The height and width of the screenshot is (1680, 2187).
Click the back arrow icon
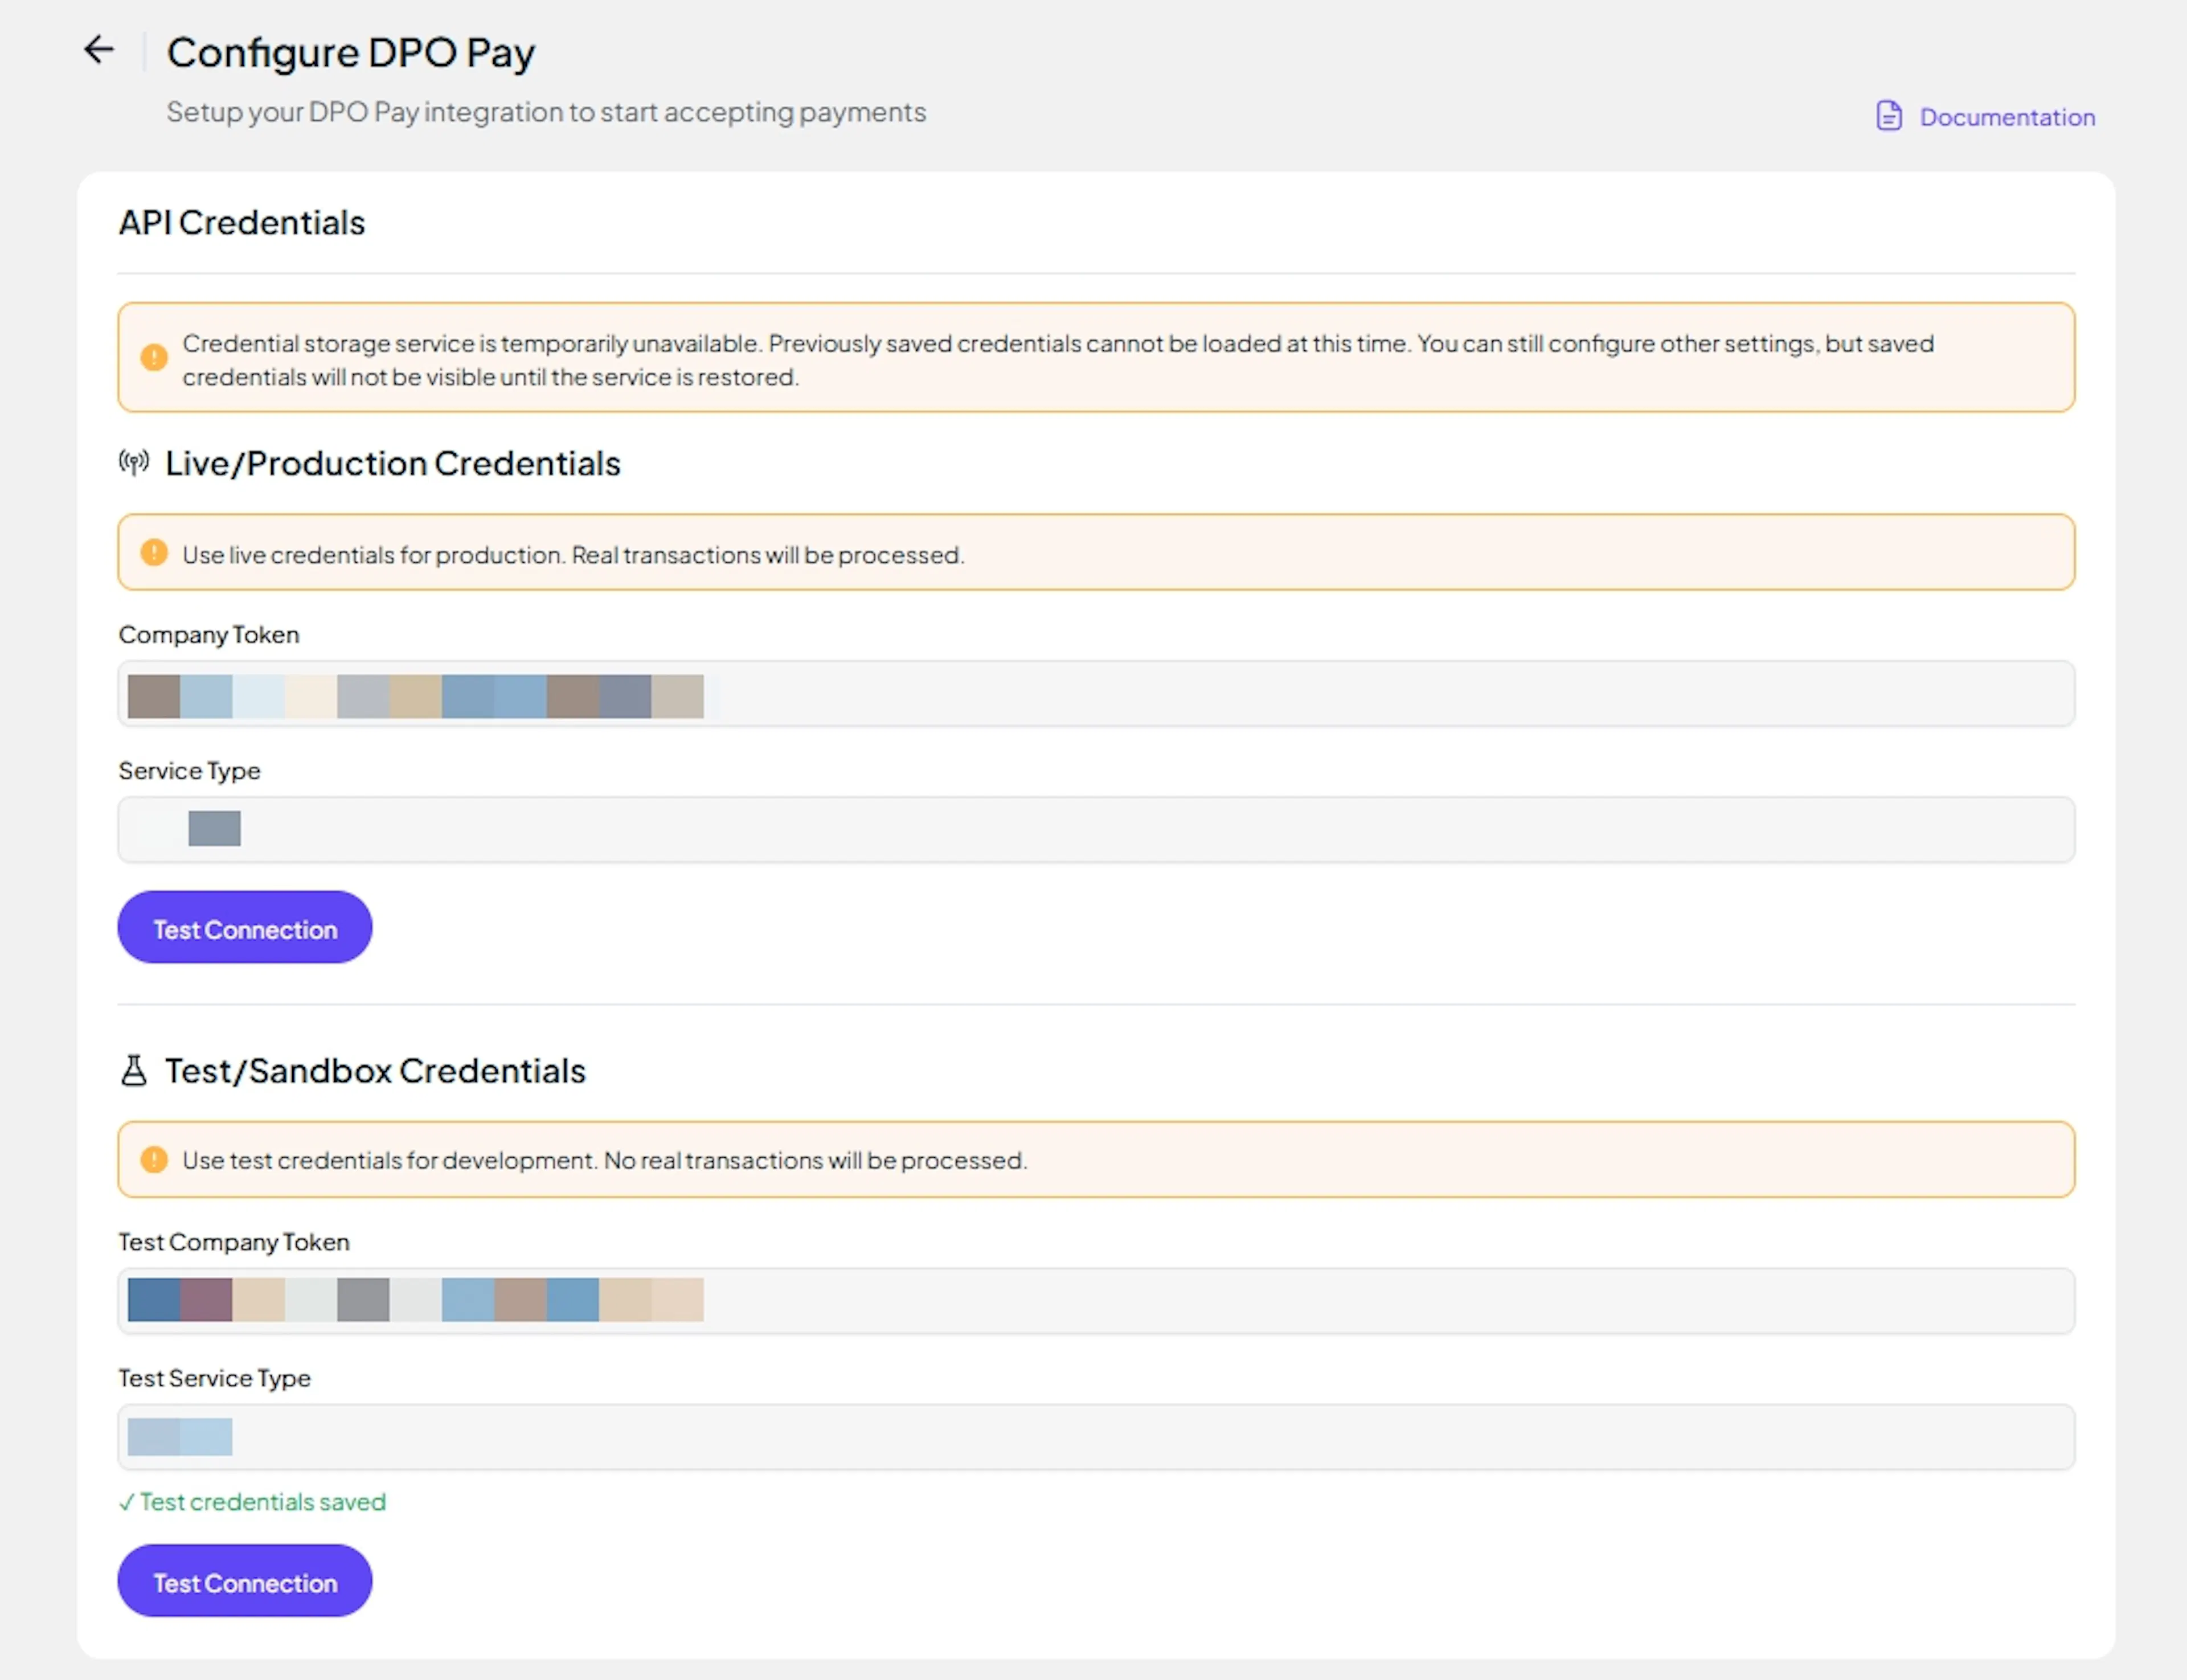pyautogui.click(x=98, y=50)
